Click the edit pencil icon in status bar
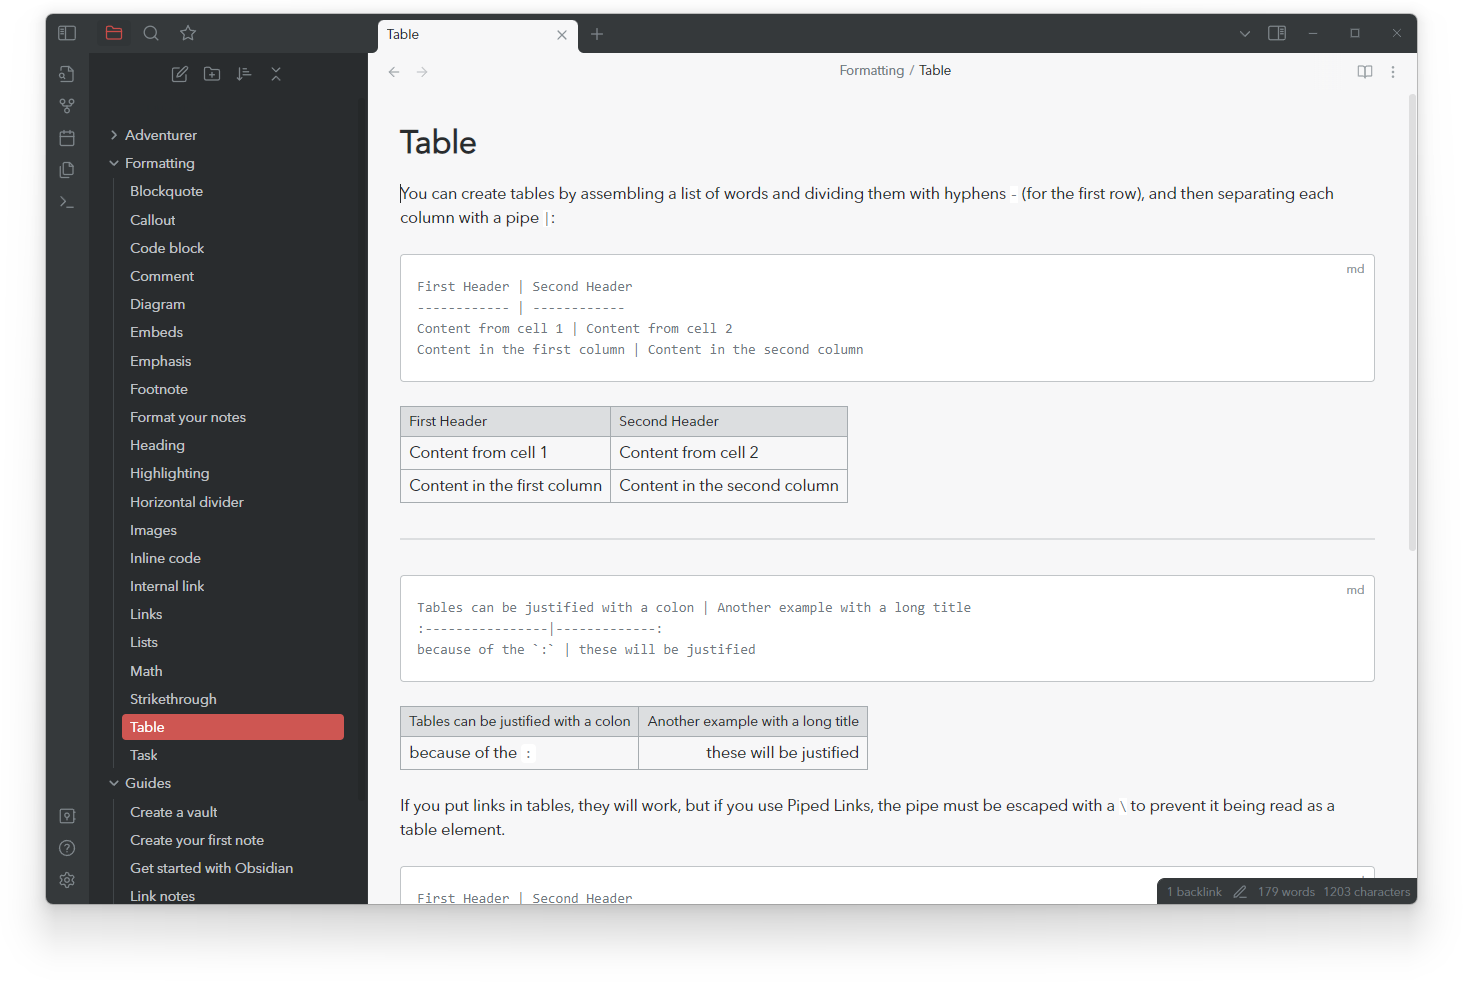Viewport: 1463px width, 982px height. [x=1240, y=892]
